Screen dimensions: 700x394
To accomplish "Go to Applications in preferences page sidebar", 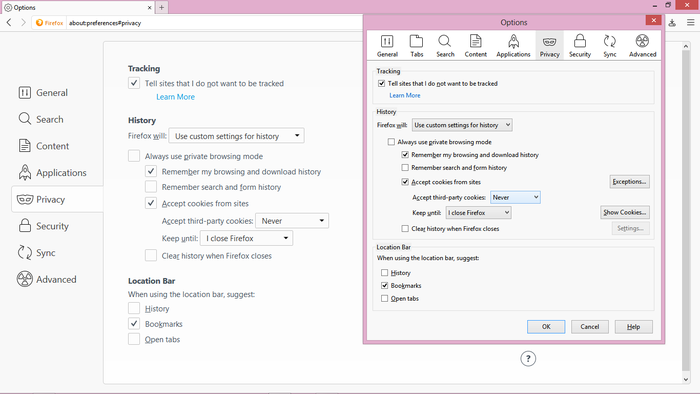I will pos(52,173).
